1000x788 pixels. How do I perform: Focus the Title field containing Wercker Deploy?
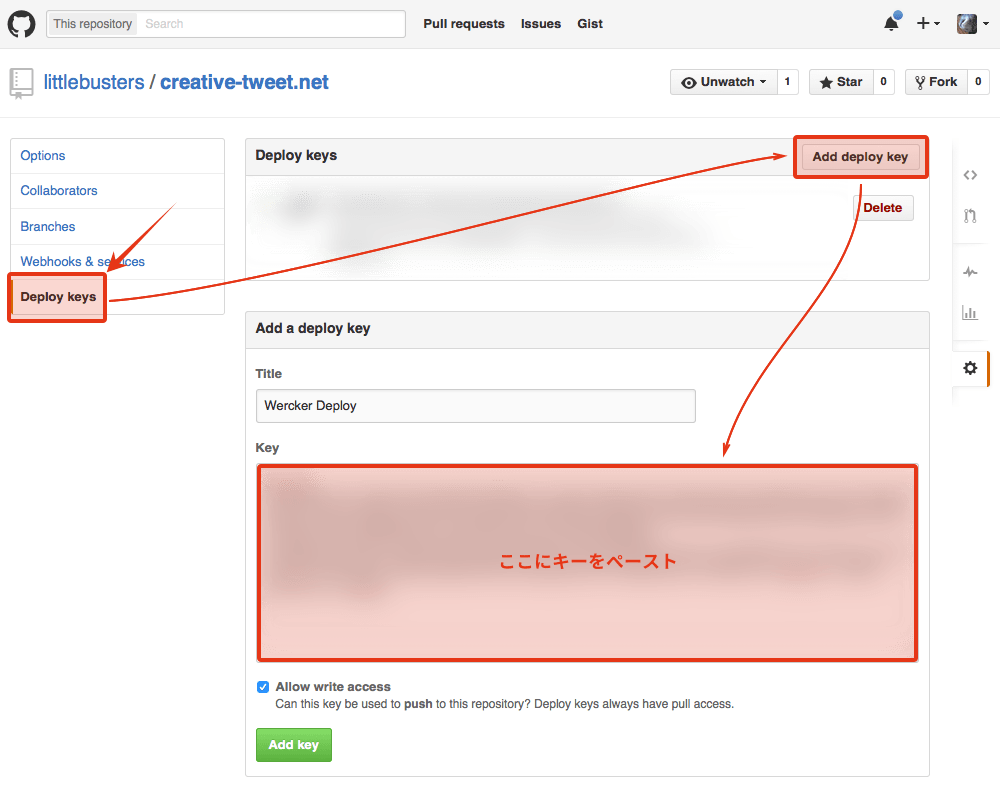(x=475, y=406)
